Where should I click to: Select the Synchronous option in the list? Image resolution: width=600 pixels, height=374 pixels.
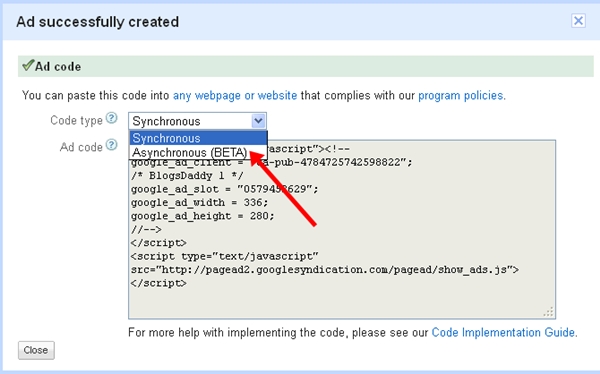click(x=198, y=138)
